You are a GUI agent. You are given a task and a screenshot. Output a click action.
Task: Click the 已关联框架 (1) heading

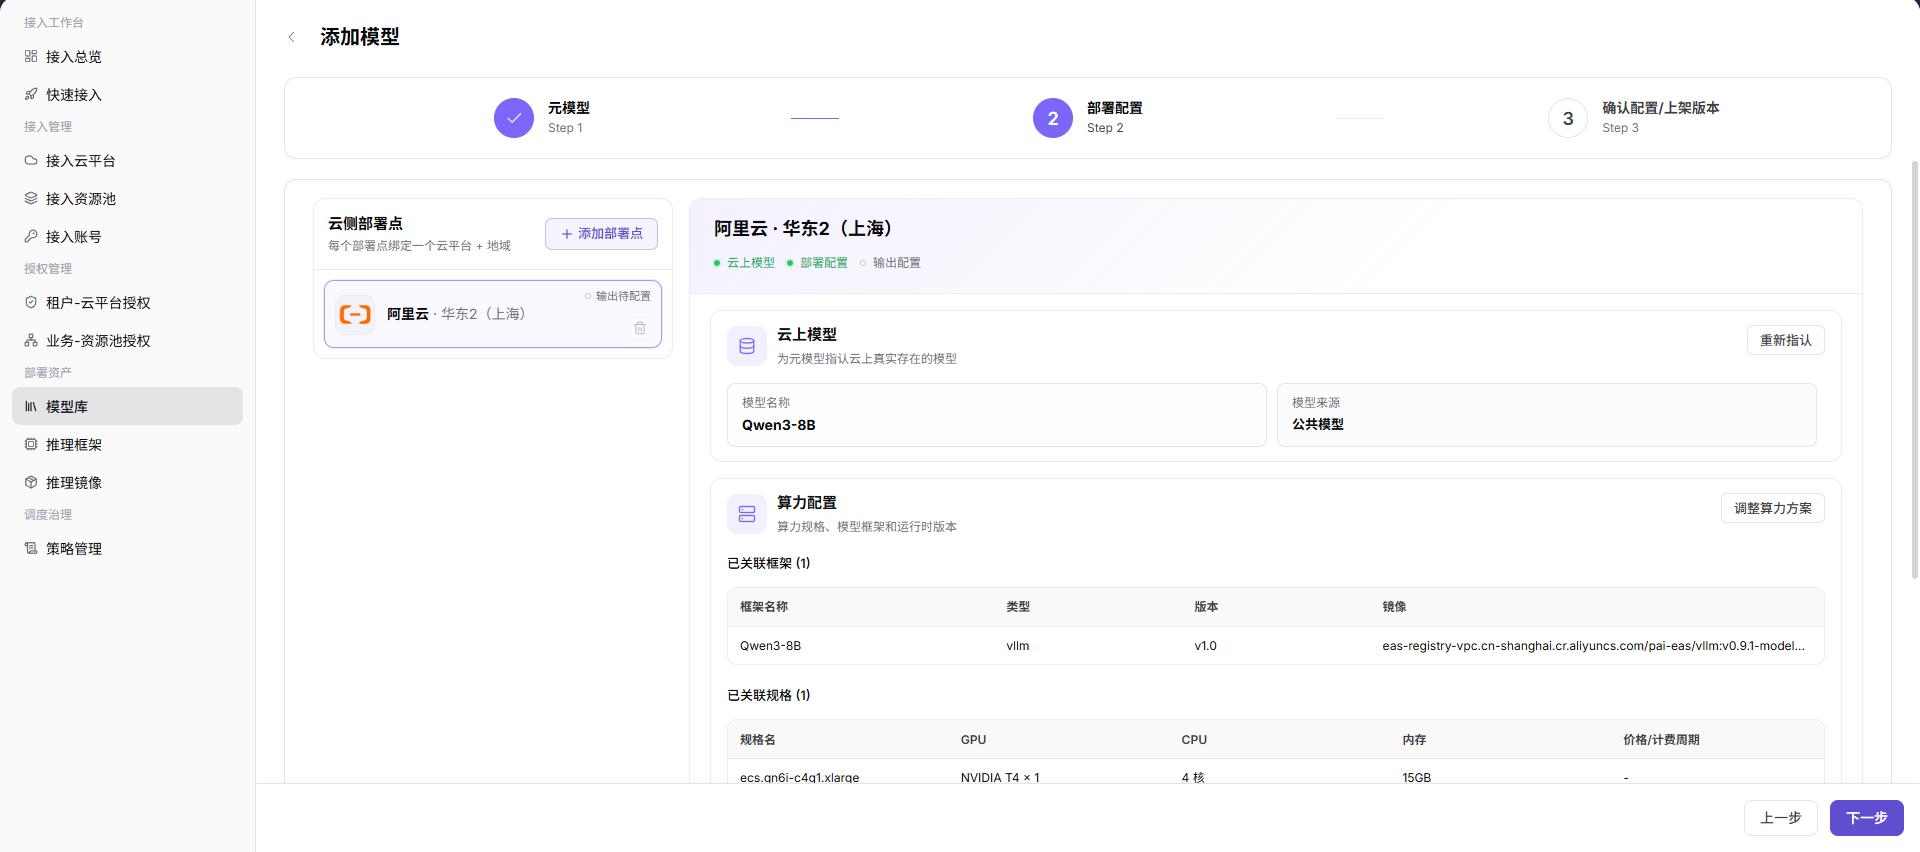click(769, 563)
